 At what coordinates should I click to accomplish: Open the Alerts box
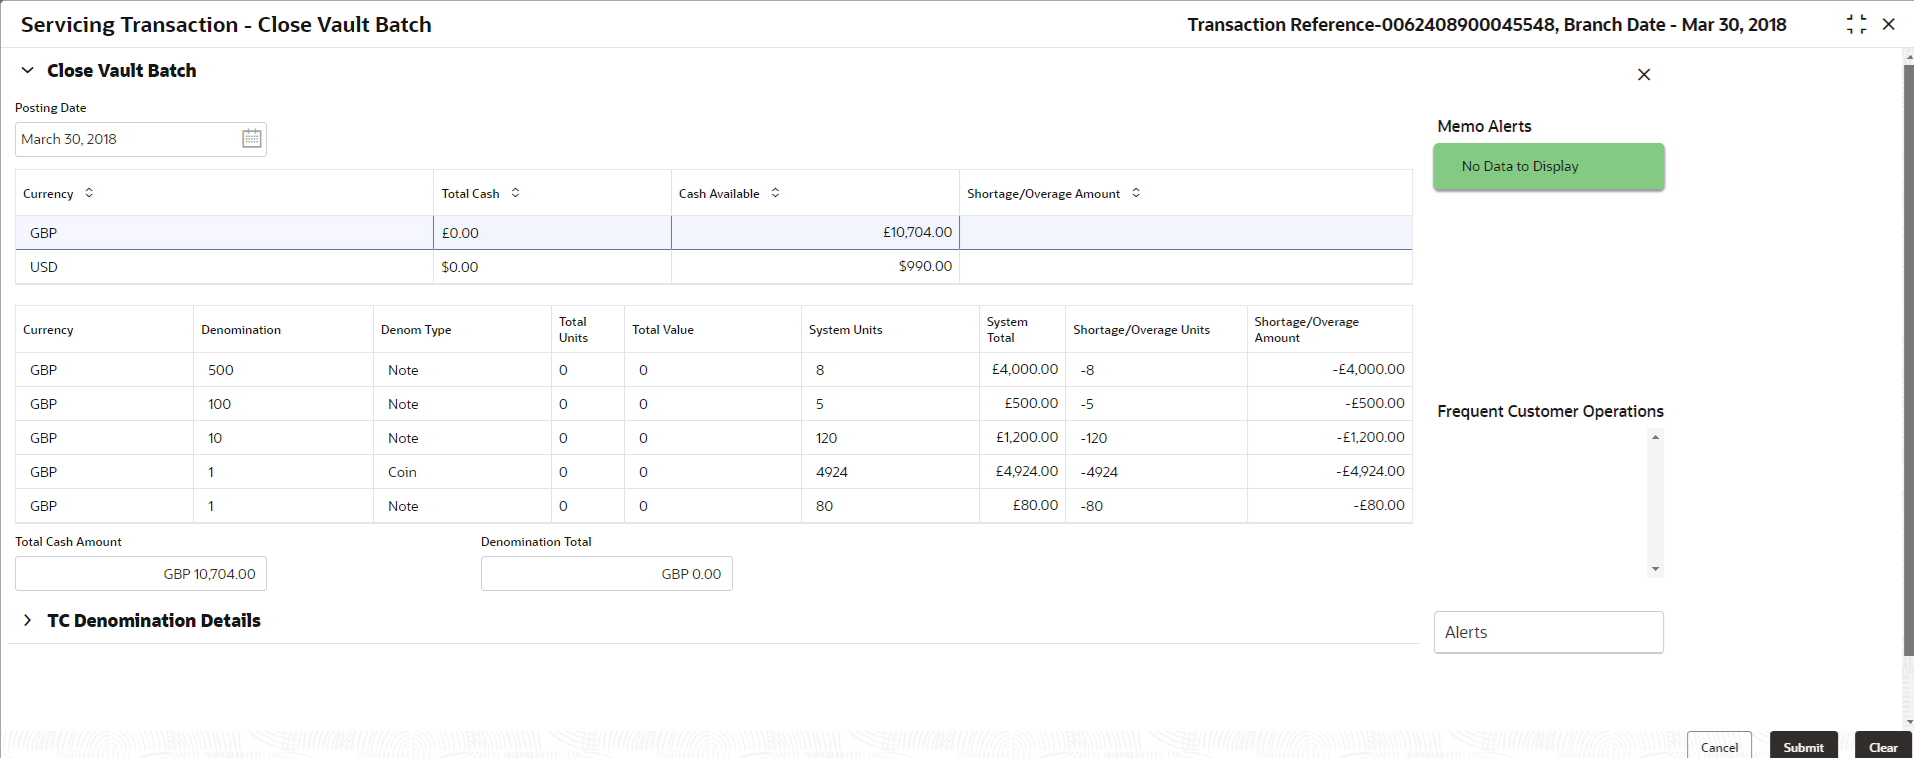pyautogui.click(x=1548, y=632)
